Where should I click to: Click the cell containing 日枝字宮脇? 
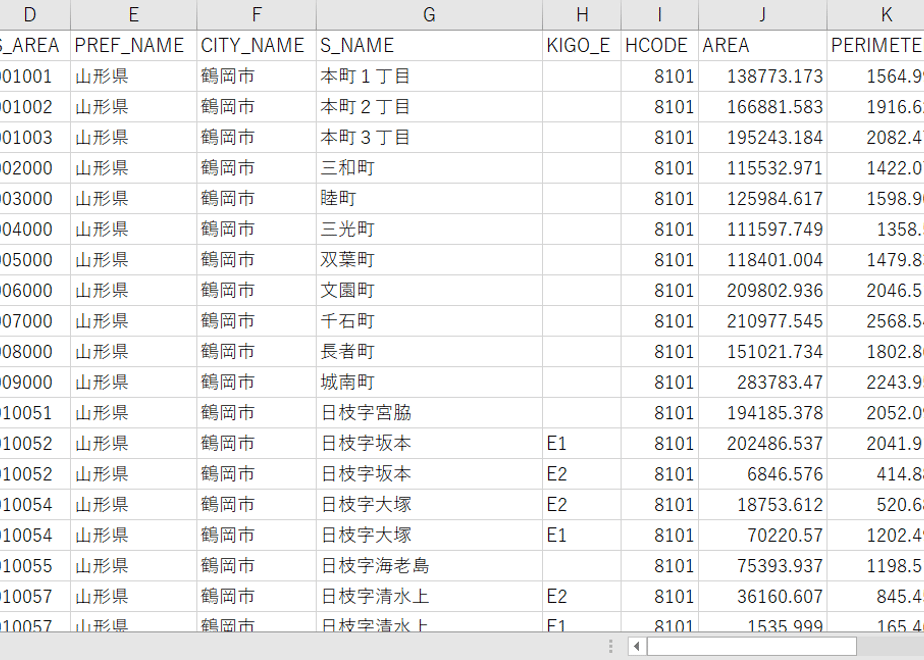tap(429, 413)
